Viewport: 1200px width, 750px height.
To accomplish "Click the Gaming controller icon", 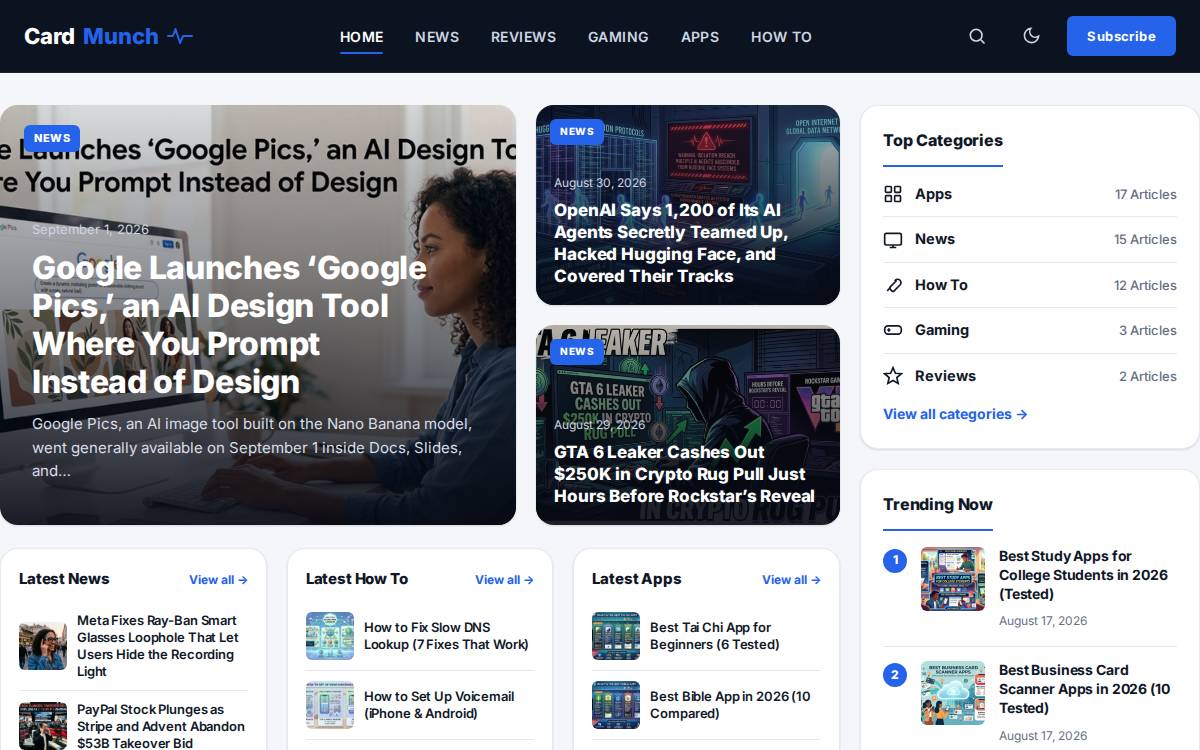I will (x=893, y=330).
